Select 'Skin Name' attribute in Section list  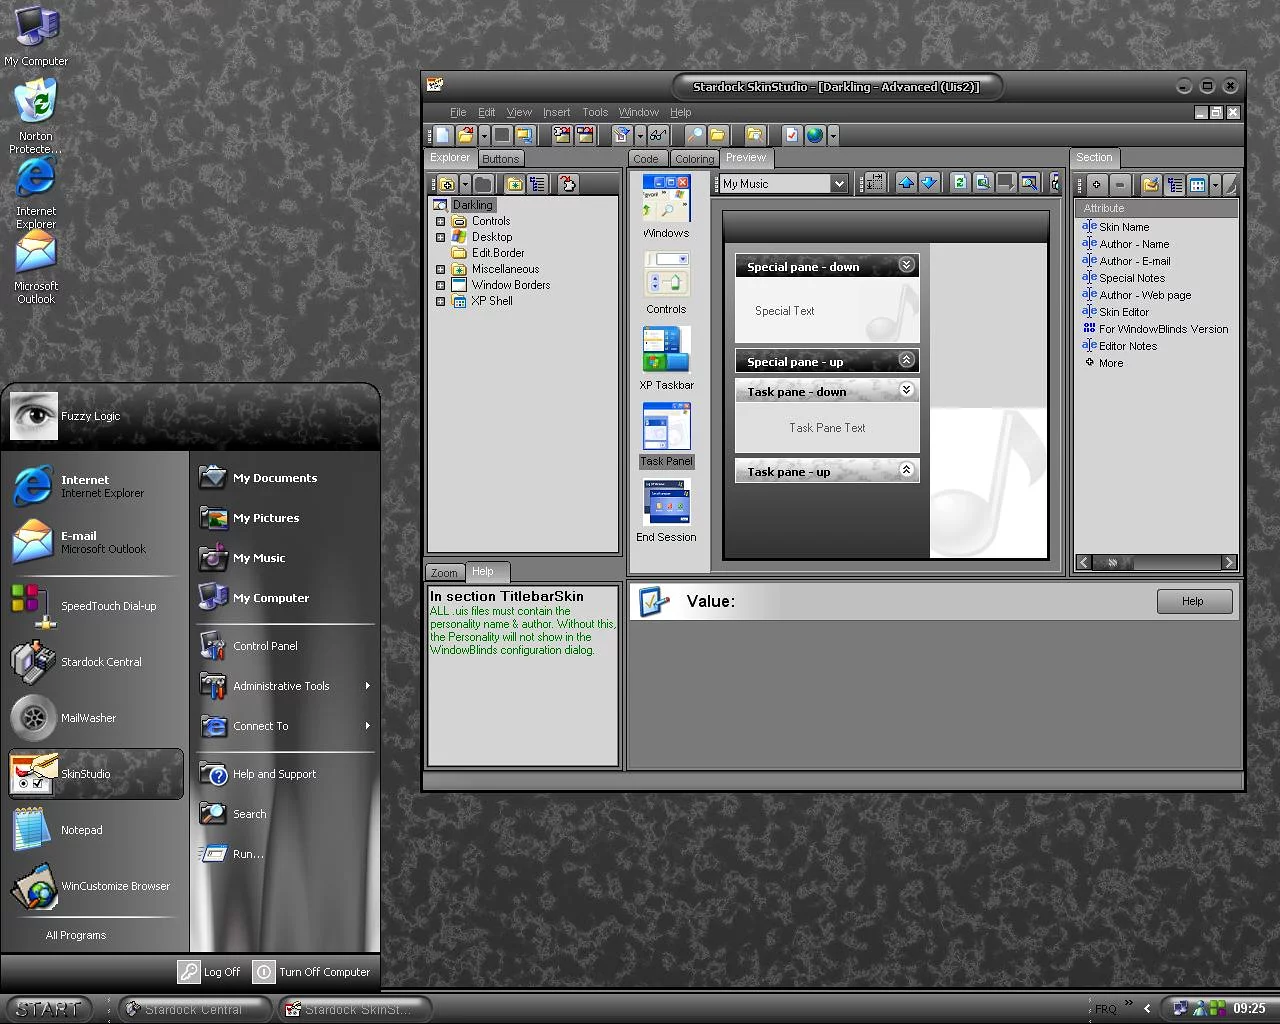(1124, 227)
